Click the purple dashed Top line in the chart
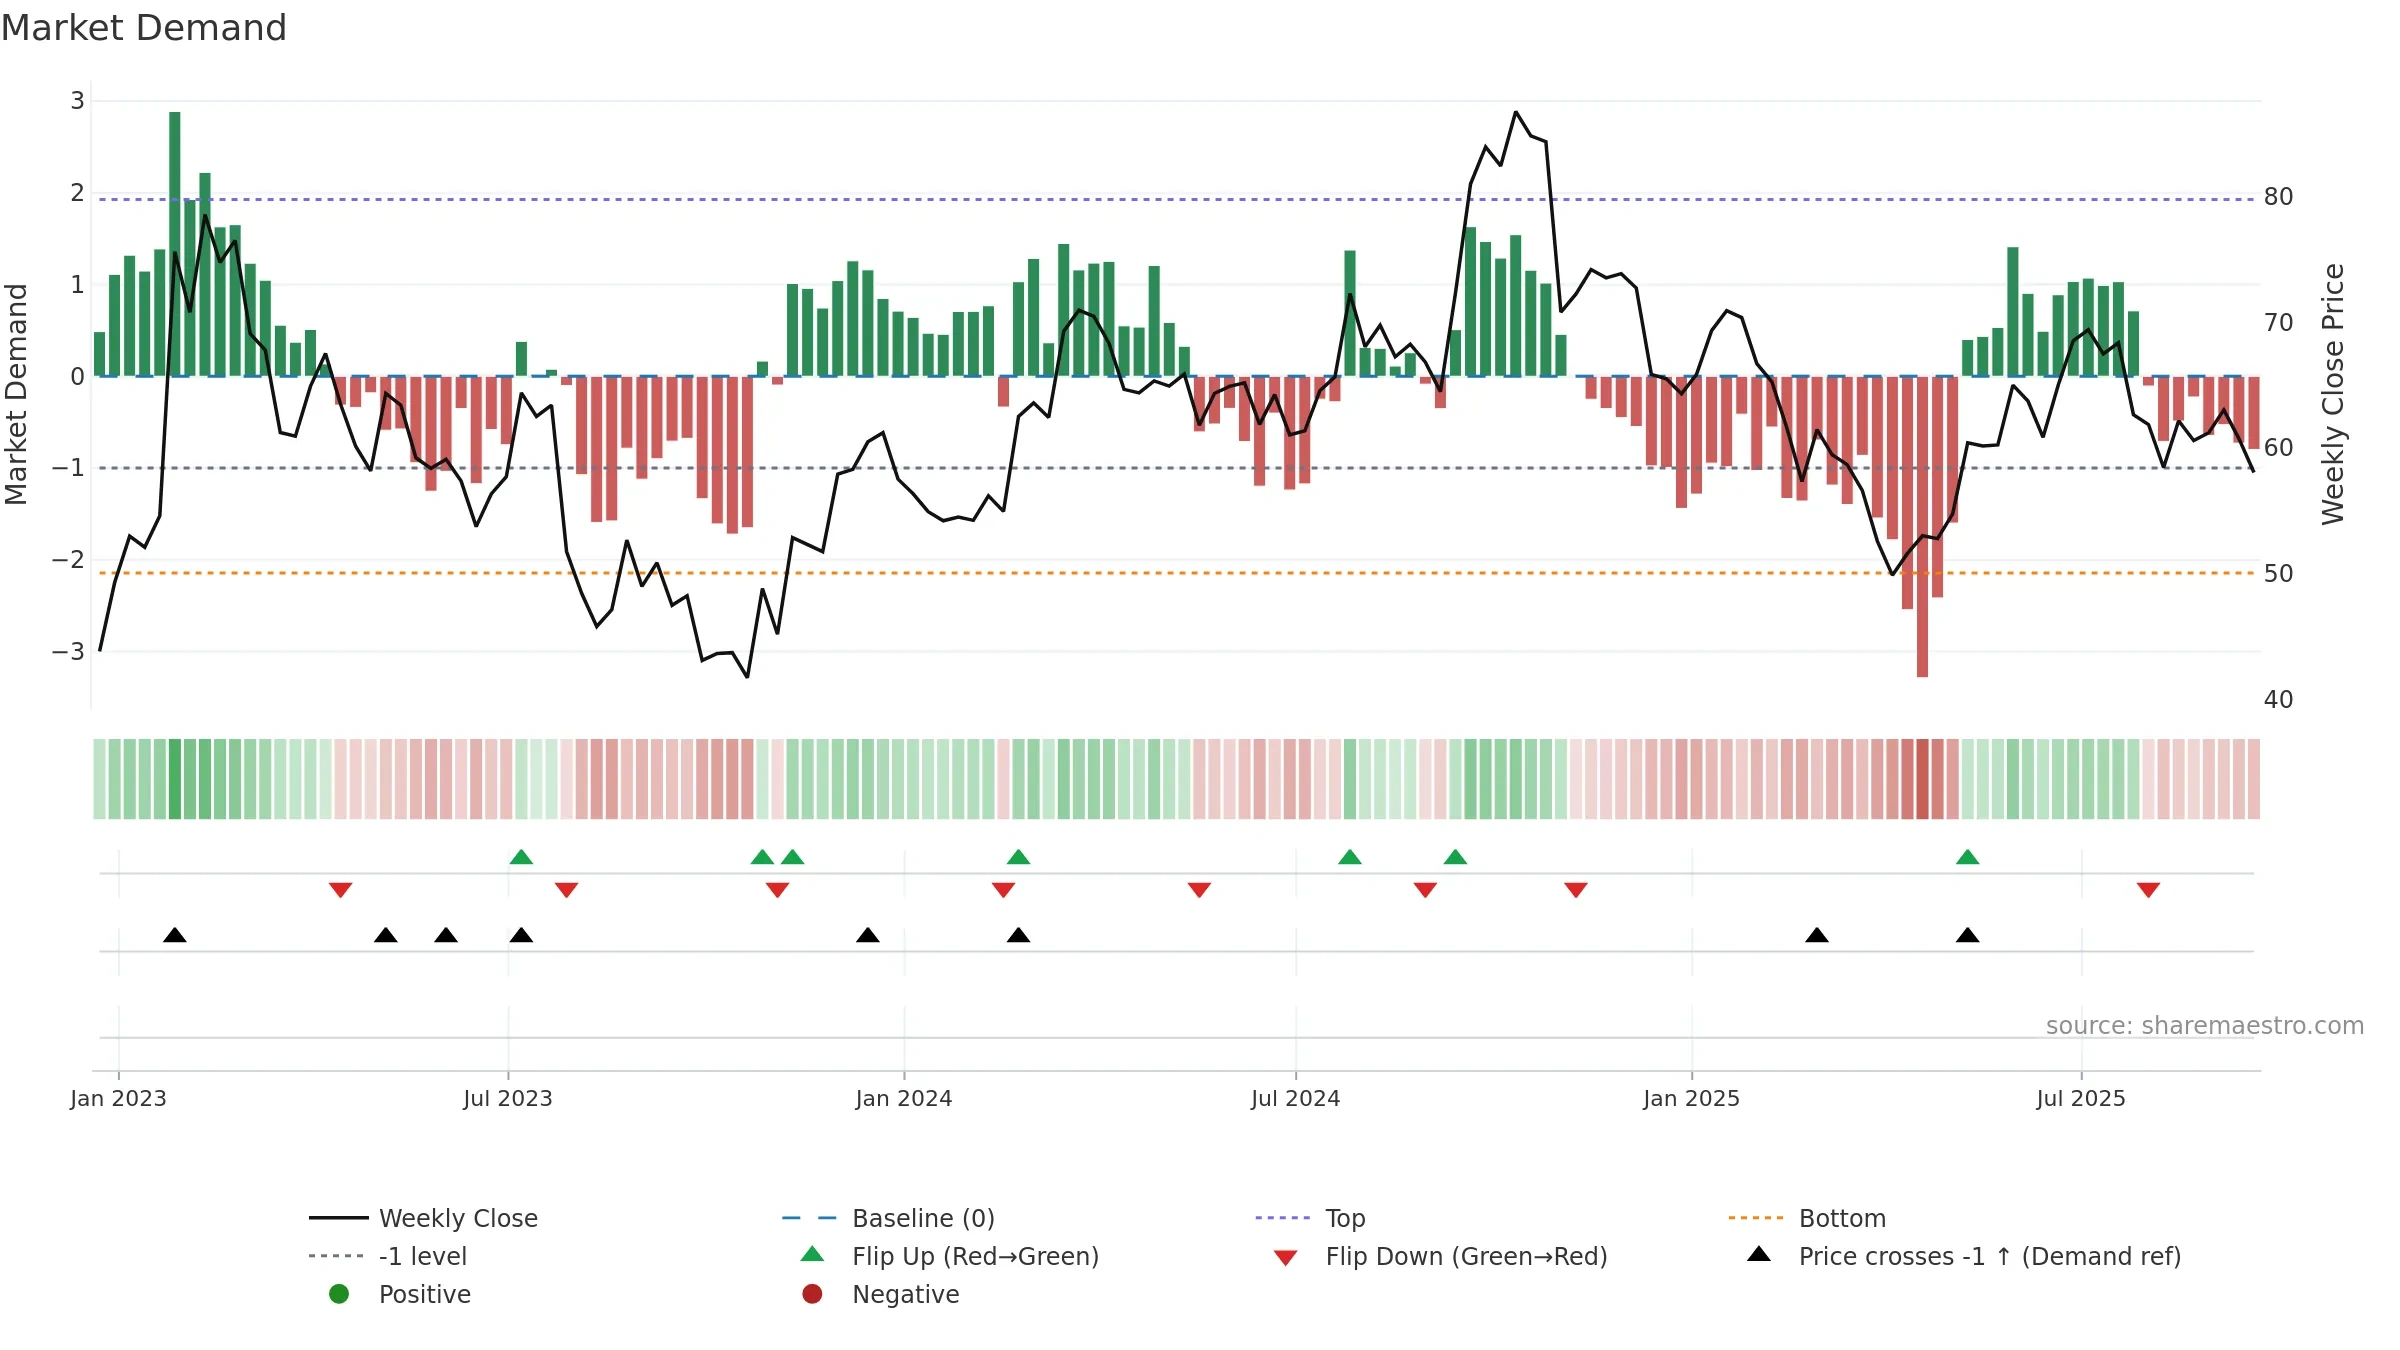Image resolution: width=2400 pixels, height=1350 pixels. (x=1176, y=200)
